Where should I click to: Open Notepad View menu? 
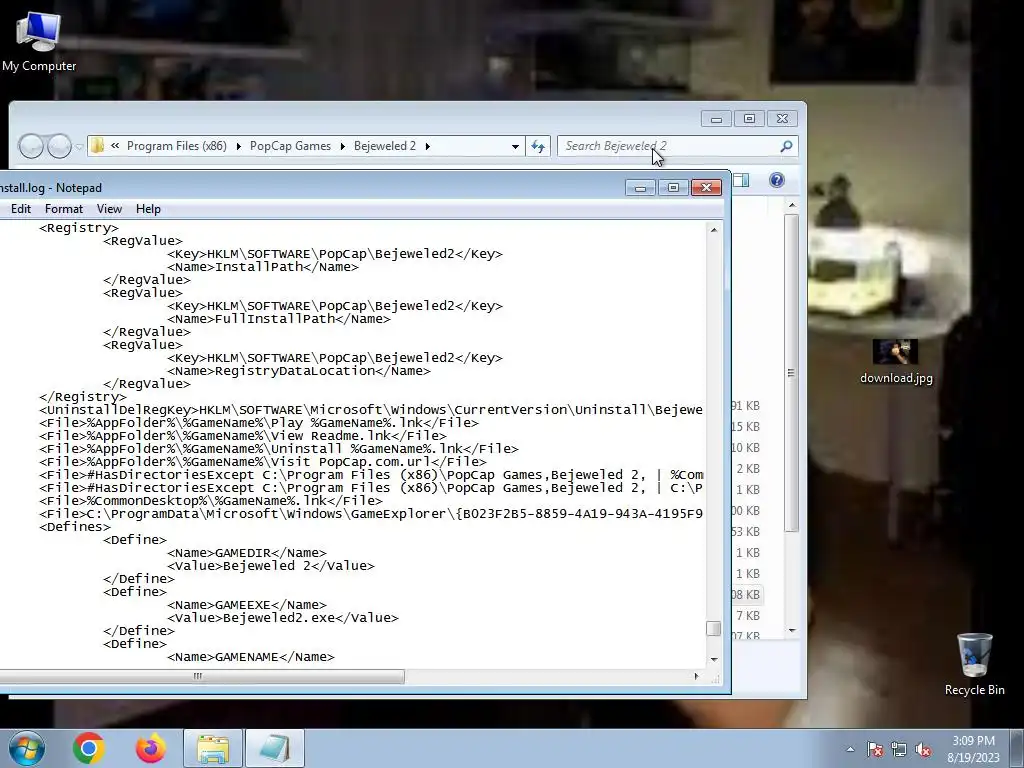109,209
